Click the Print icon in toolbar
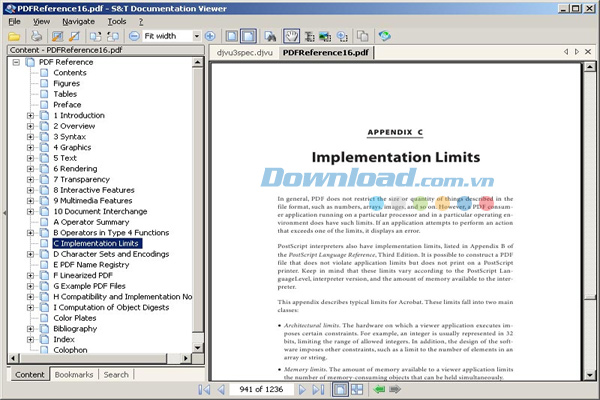Image resolution: width=600 pixels, height=400 pixels. (36, 36)
